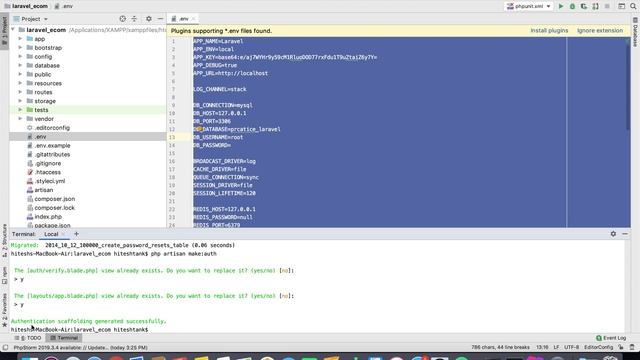Open the phpunit.xml run configuration dropdown
Image resolution: width=640 pixels, height=360 pixels.
[x=529, y=6]
